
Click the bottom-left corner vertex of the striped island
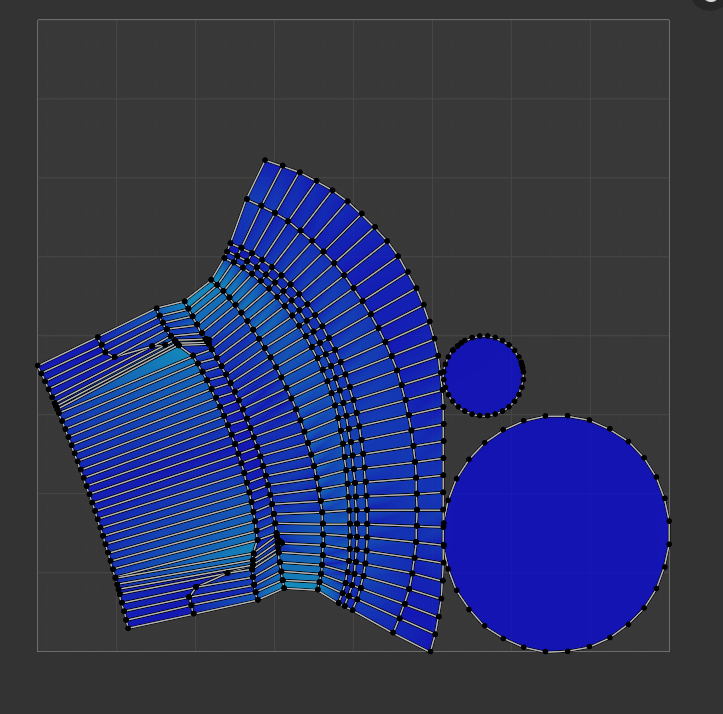(128, 628)
